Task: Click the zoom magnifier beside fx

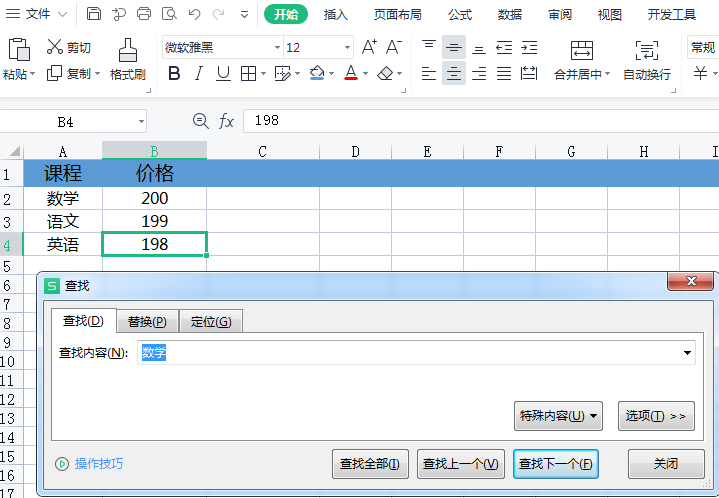Action: pos(200,121)
